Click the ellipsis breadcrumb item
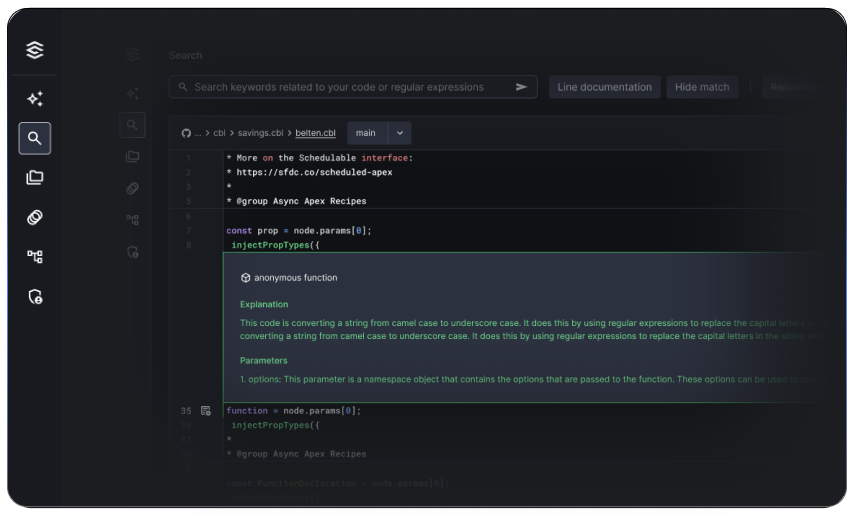 [198, 133]
